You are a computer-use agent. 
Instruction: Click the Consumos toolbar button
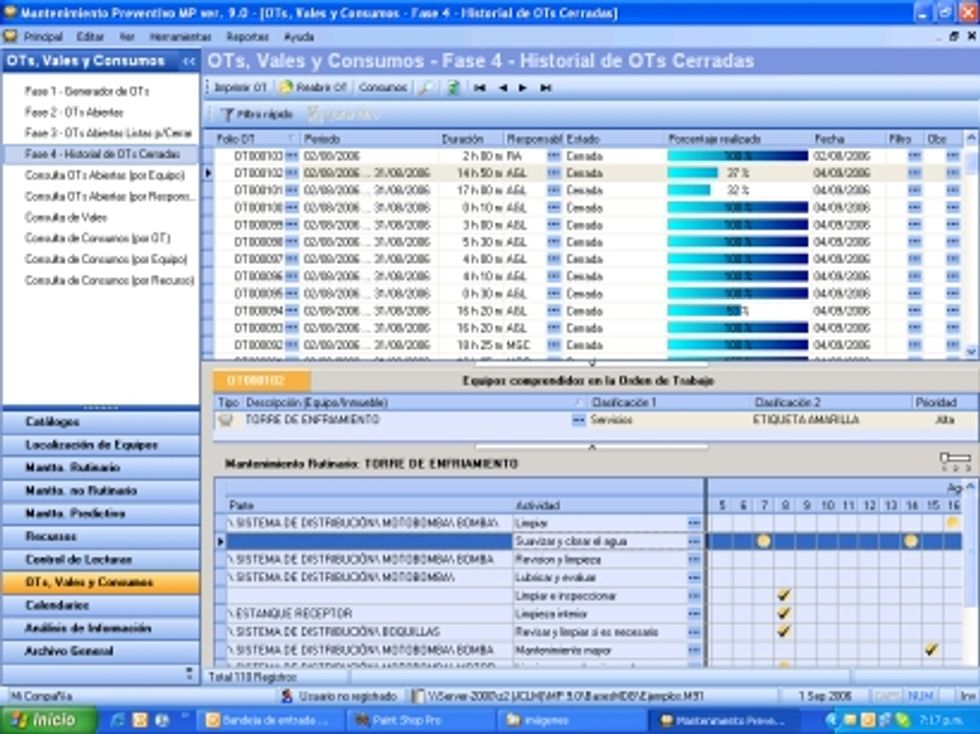pyautogui.click(x=383, y=88)
